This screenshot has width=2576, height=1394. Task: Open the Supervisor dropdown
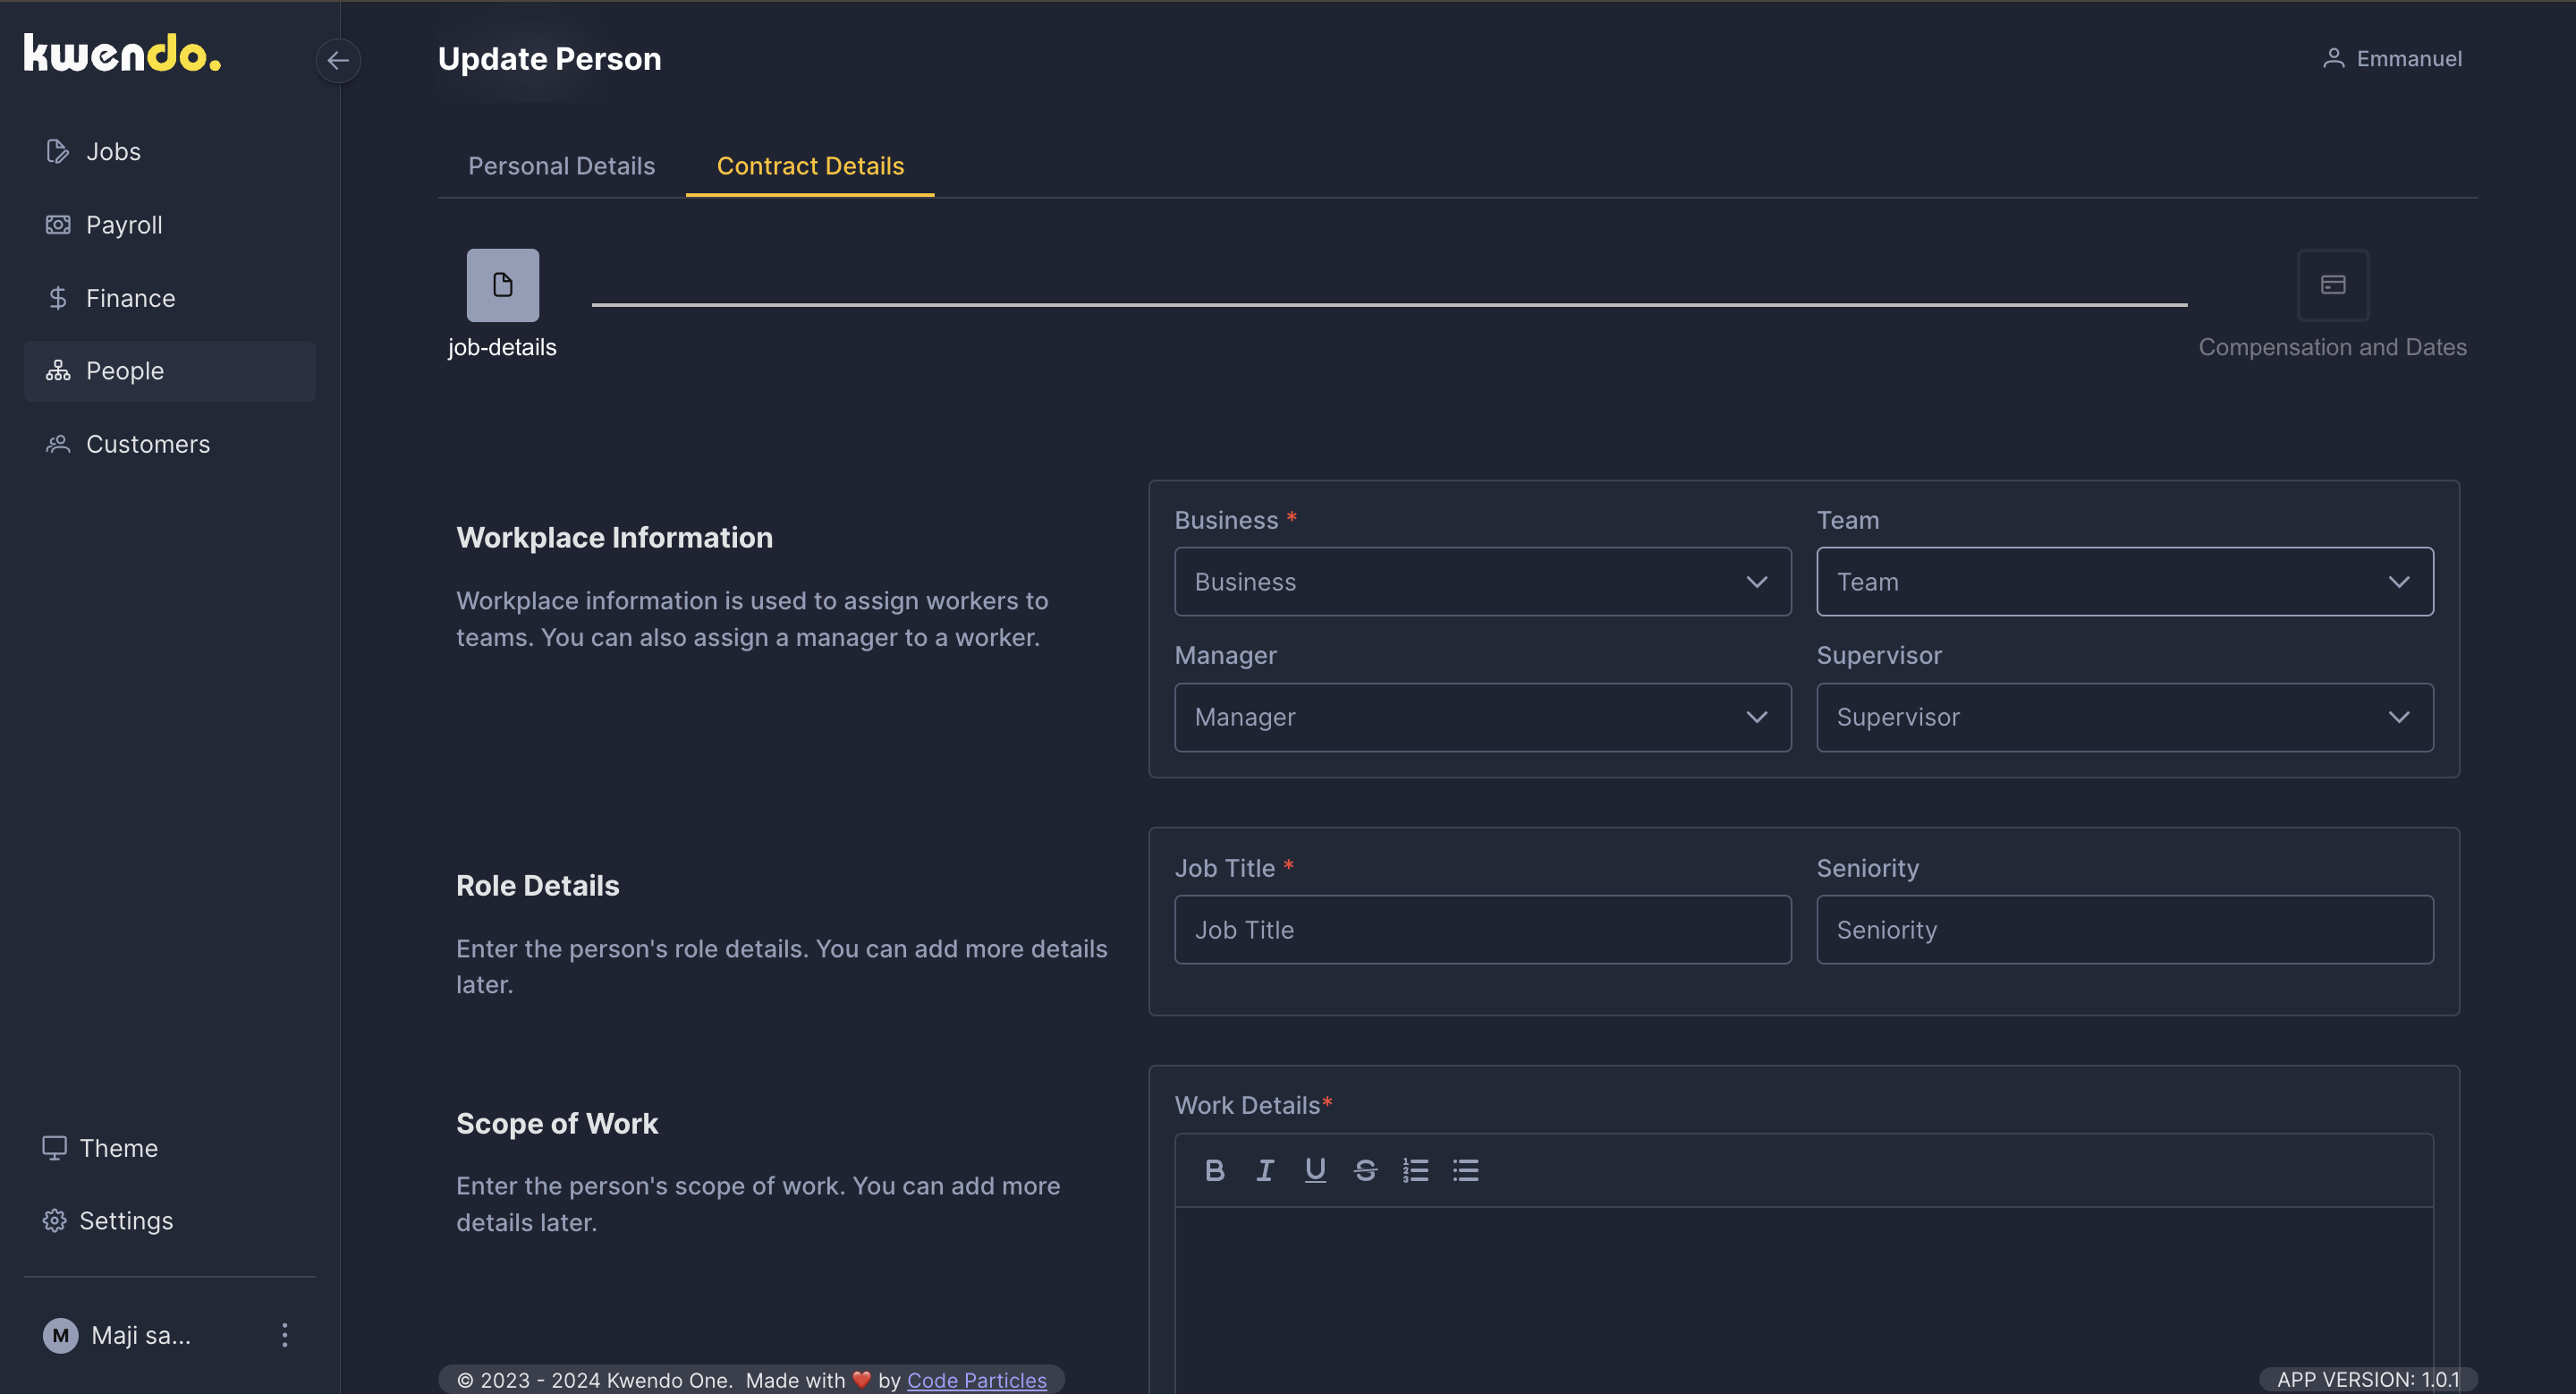(2124, 717)
